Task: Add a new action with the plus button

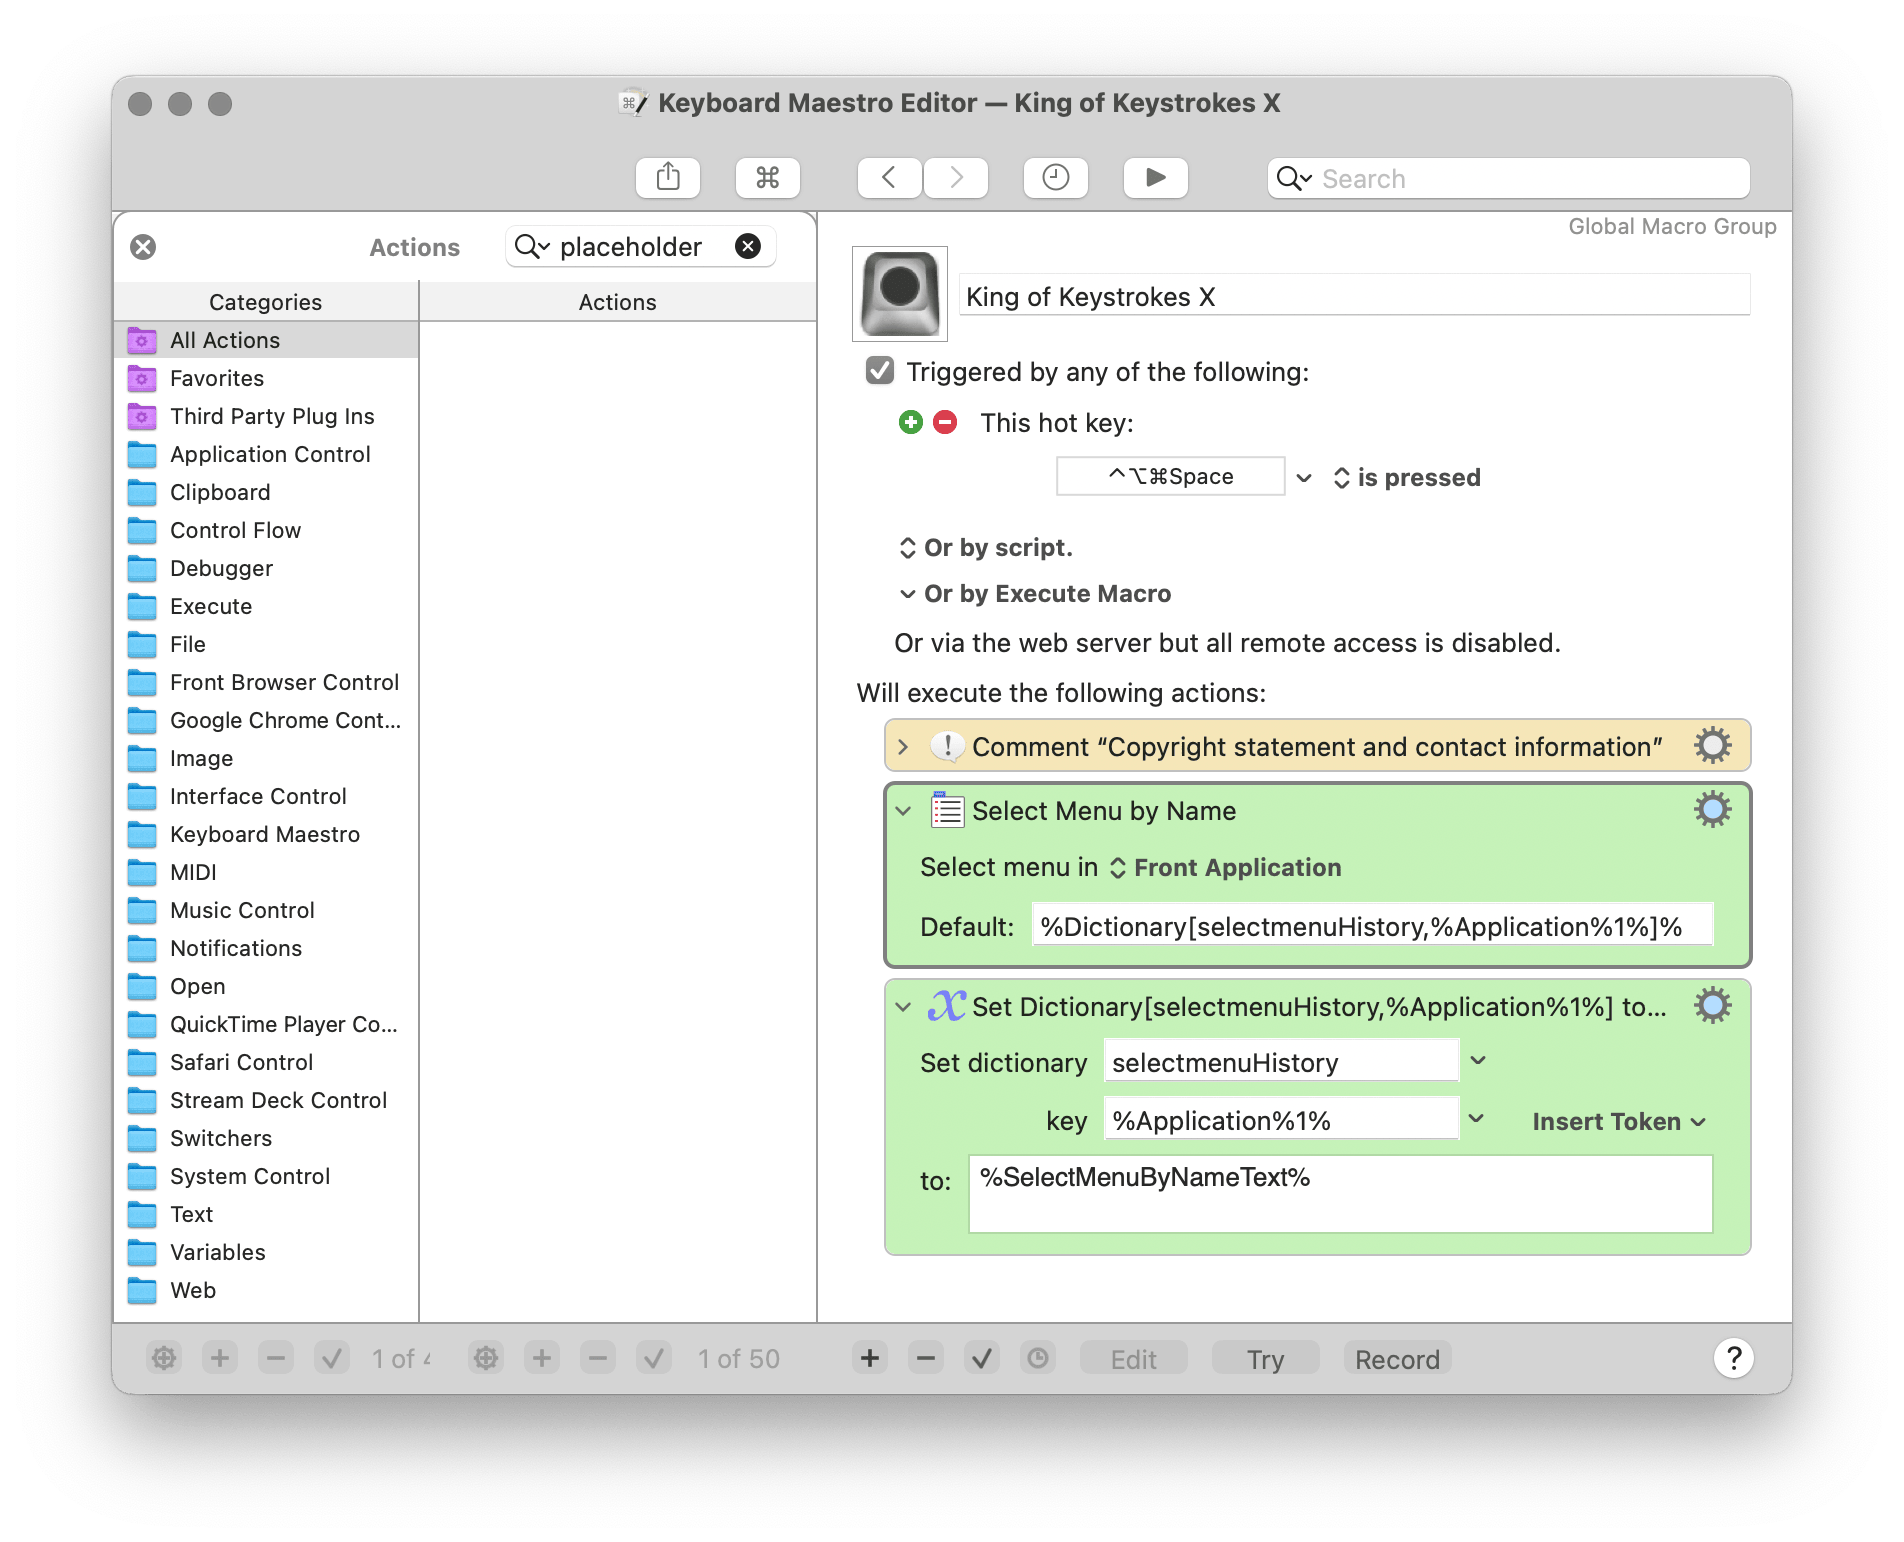Action: (870, 1358)
